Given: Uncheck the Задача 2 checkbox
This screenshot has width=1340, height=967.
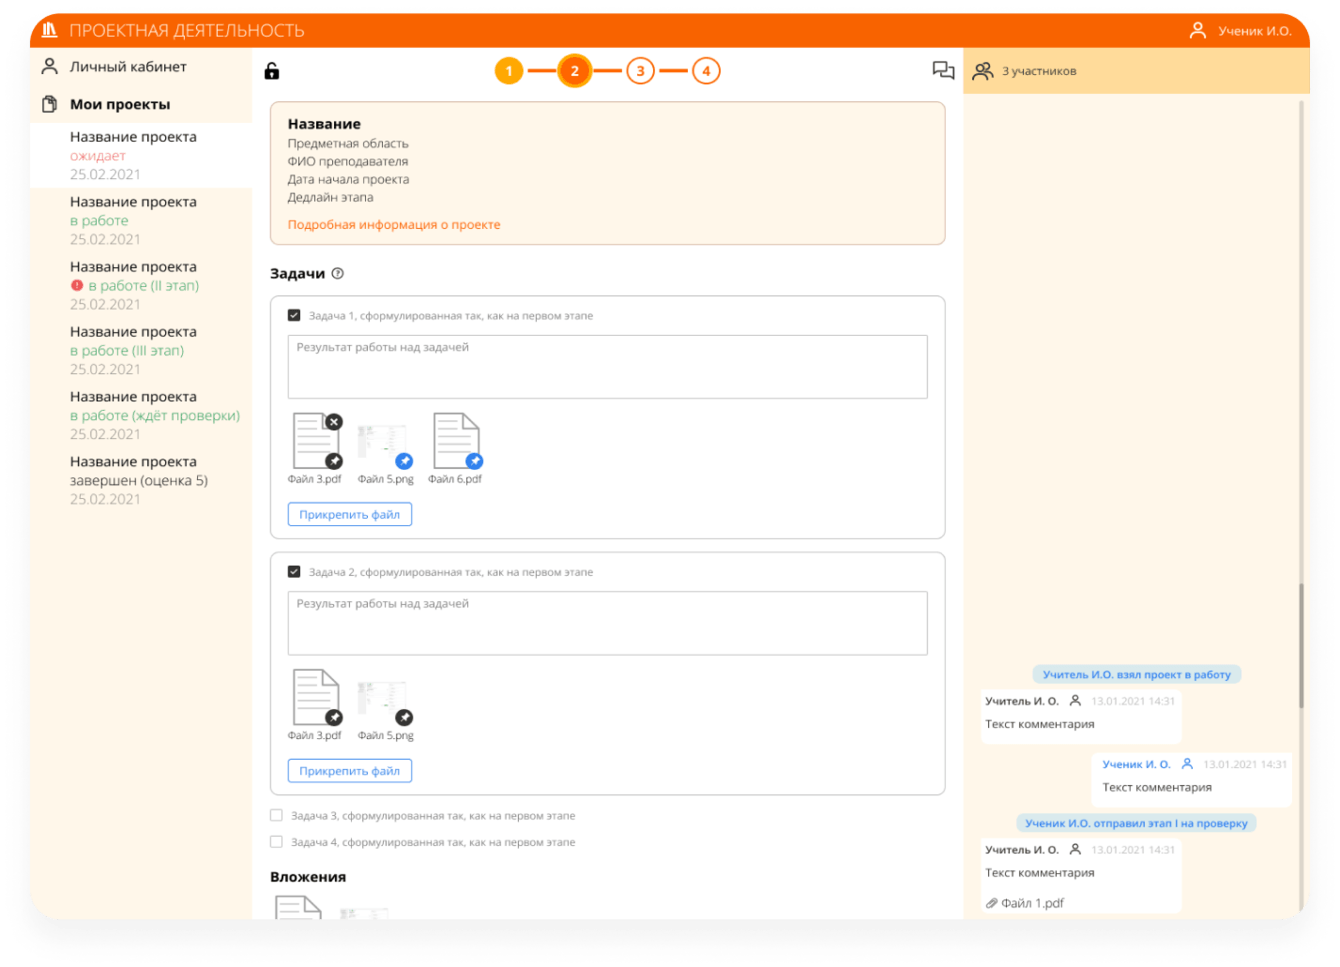Looking at the screenshot, I should tap(294, 572).
